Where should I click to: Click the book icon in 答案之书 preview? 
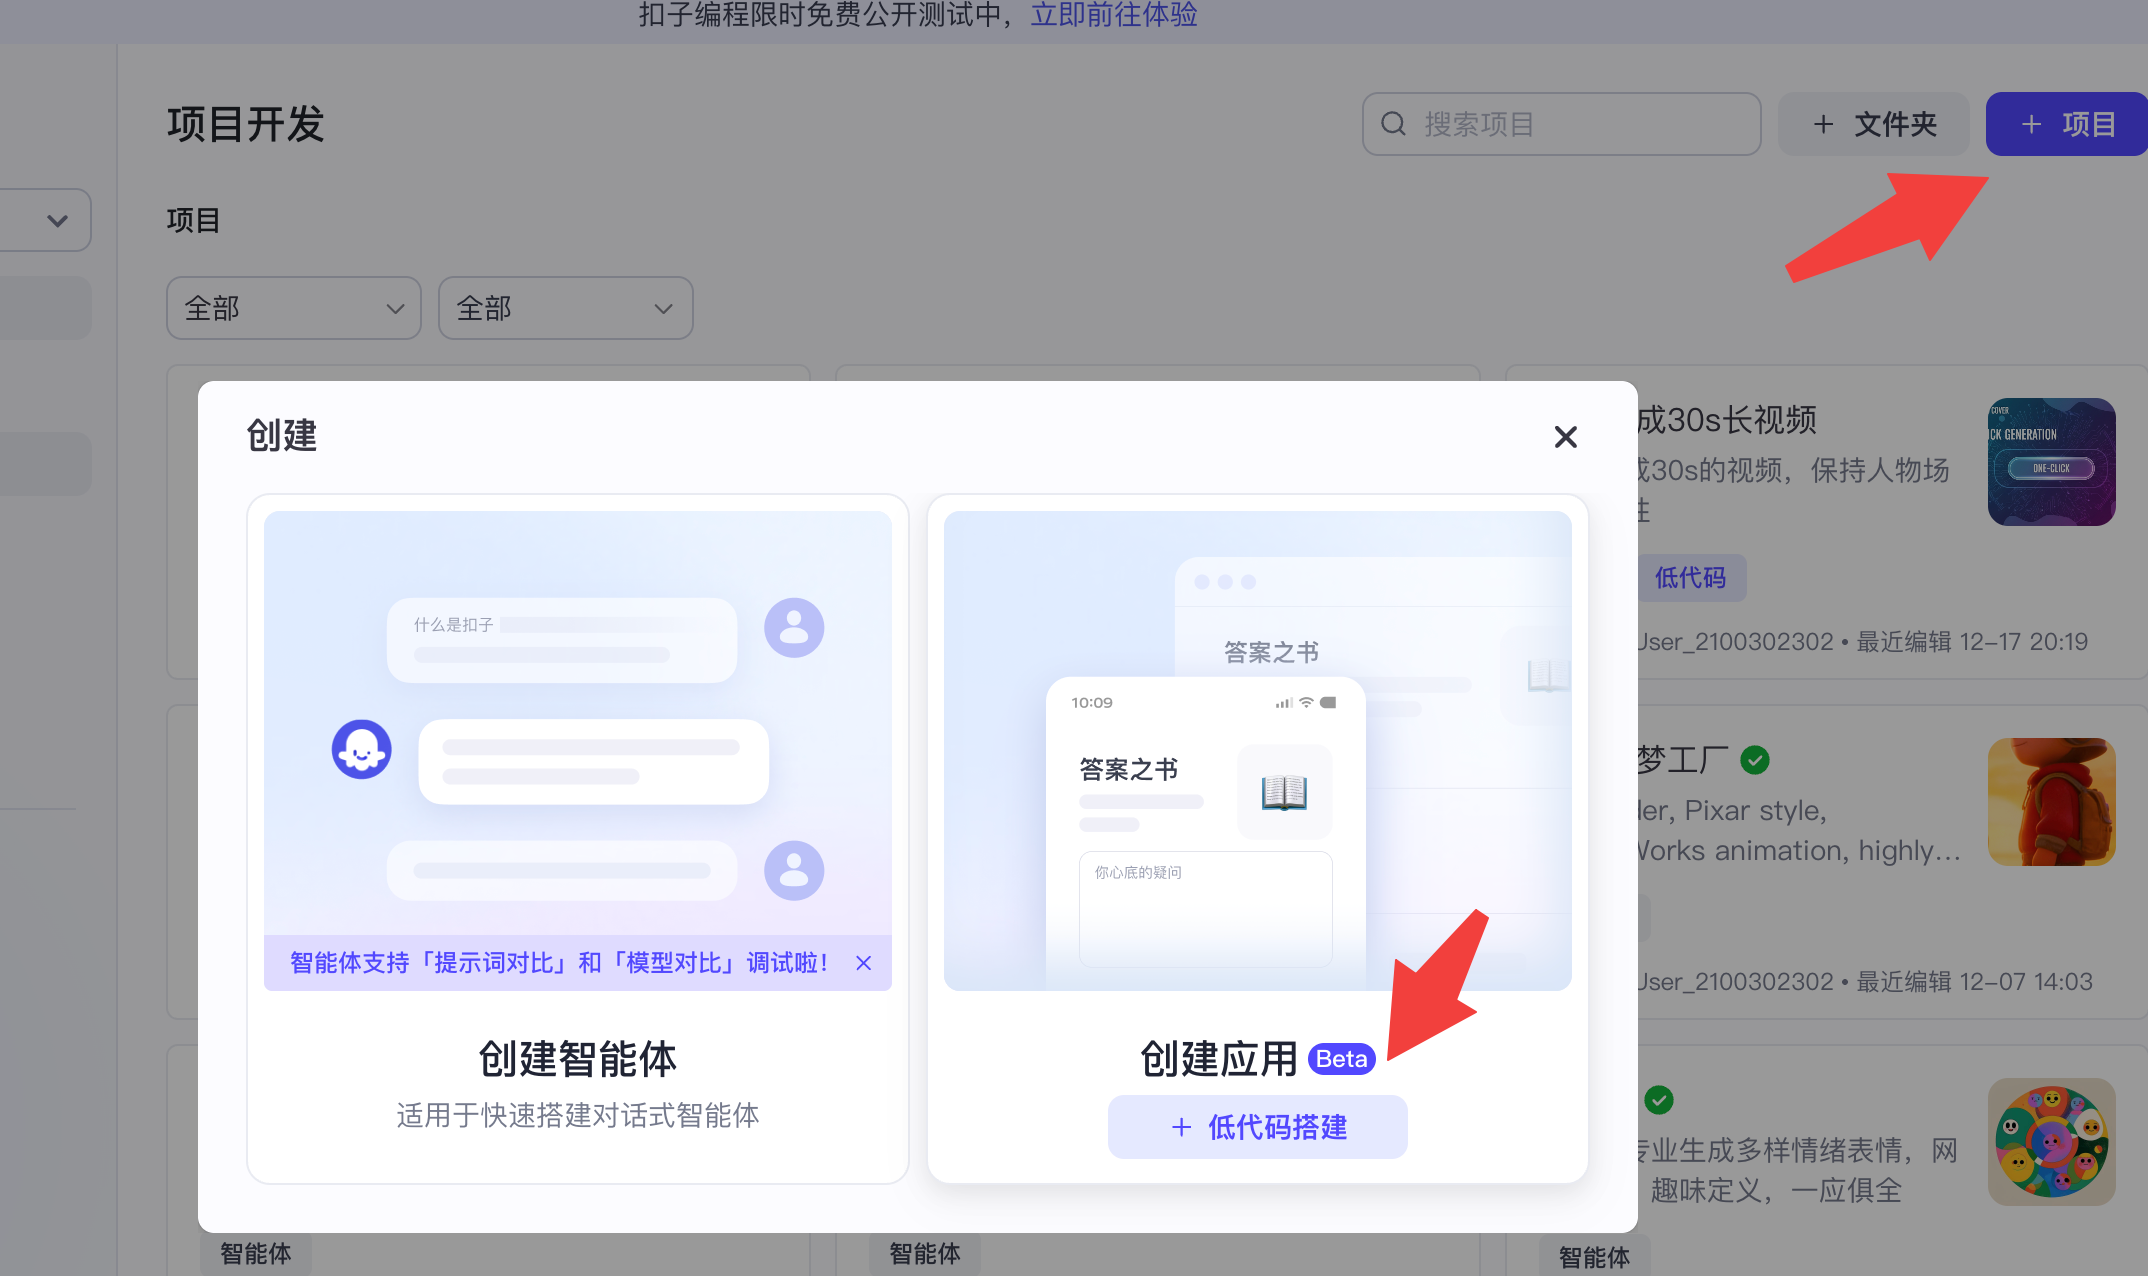1284,792
